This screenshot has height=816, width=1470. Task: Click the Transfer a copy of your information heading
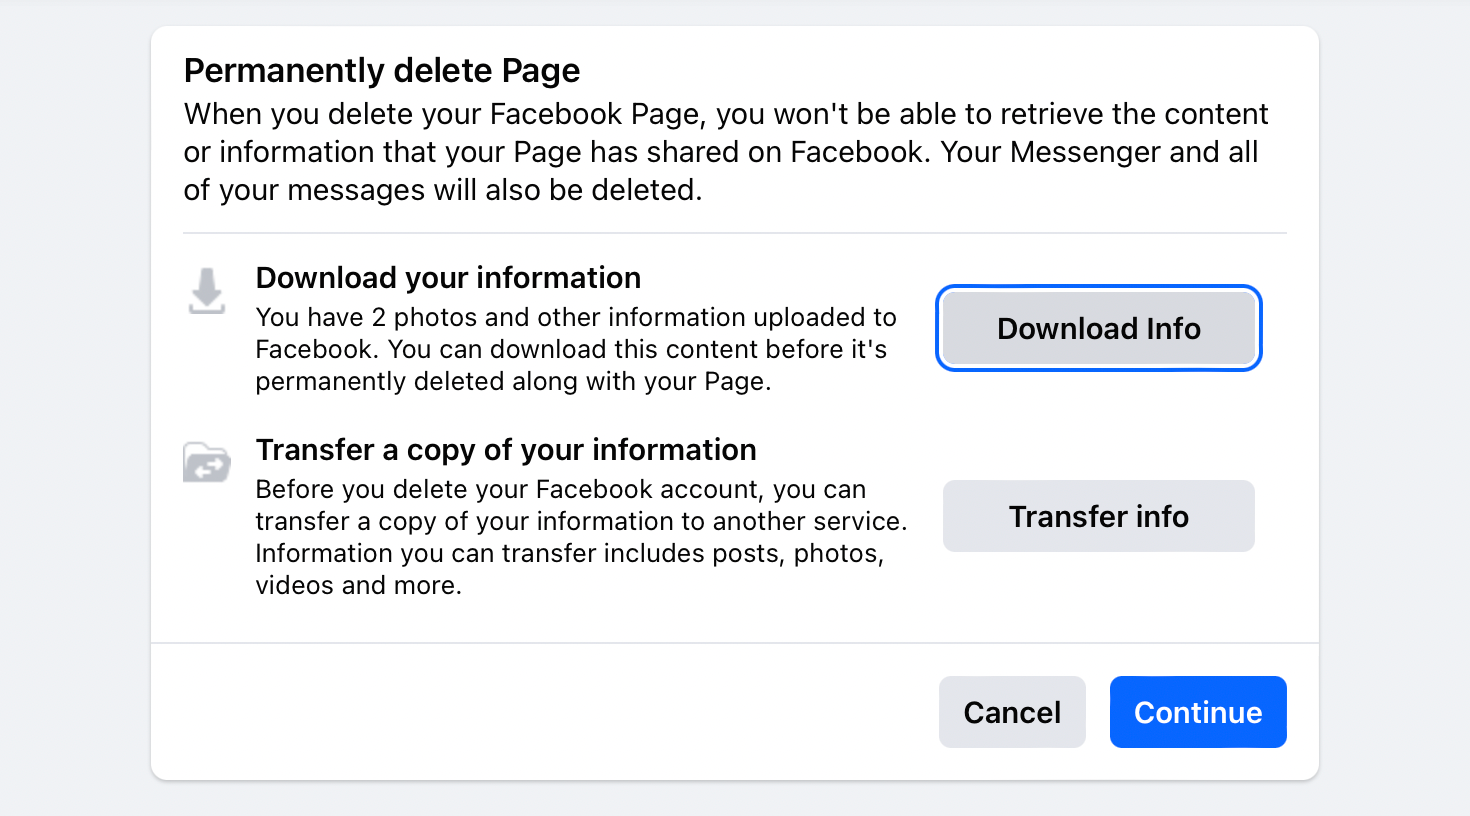tap(506, 449)
